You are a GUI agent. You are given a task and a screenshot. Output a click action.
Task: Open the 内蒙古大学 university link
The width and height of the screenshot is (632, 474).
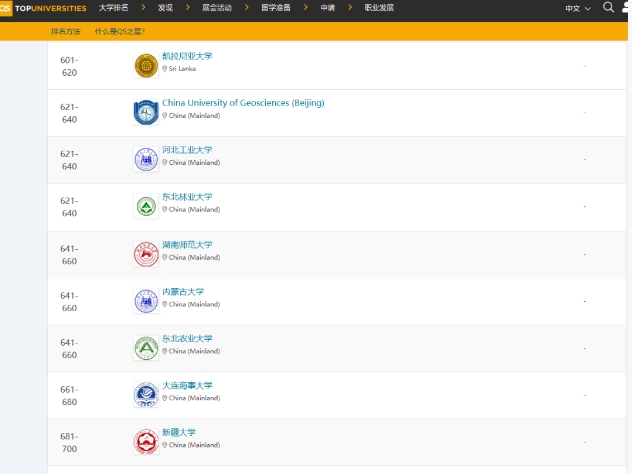coord(183,292)
